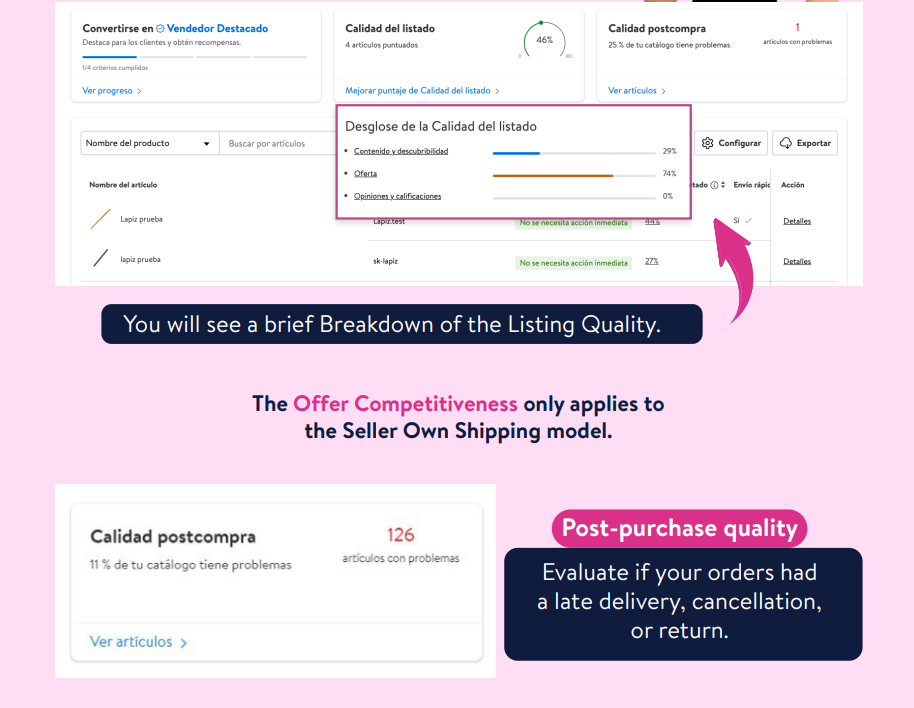Click the info icon in the column header

tap(714, 185)
